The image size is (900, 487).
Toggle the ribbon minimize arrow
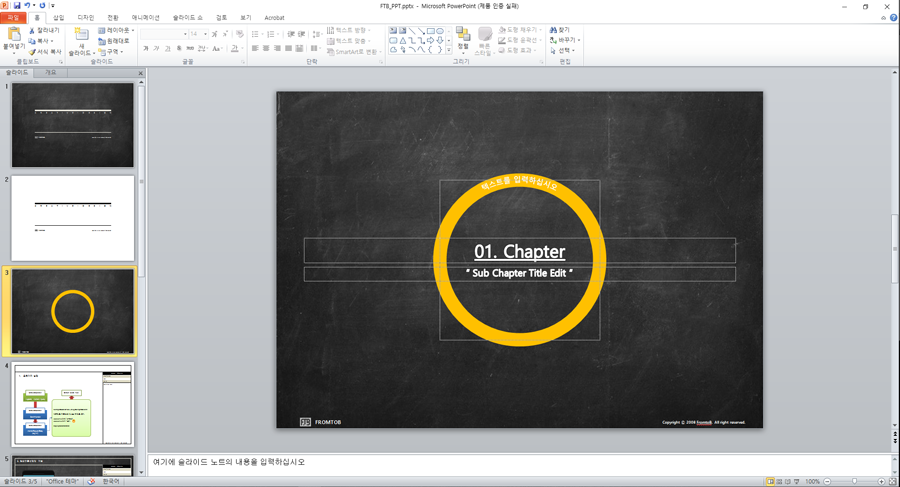[x=883, y=18]
